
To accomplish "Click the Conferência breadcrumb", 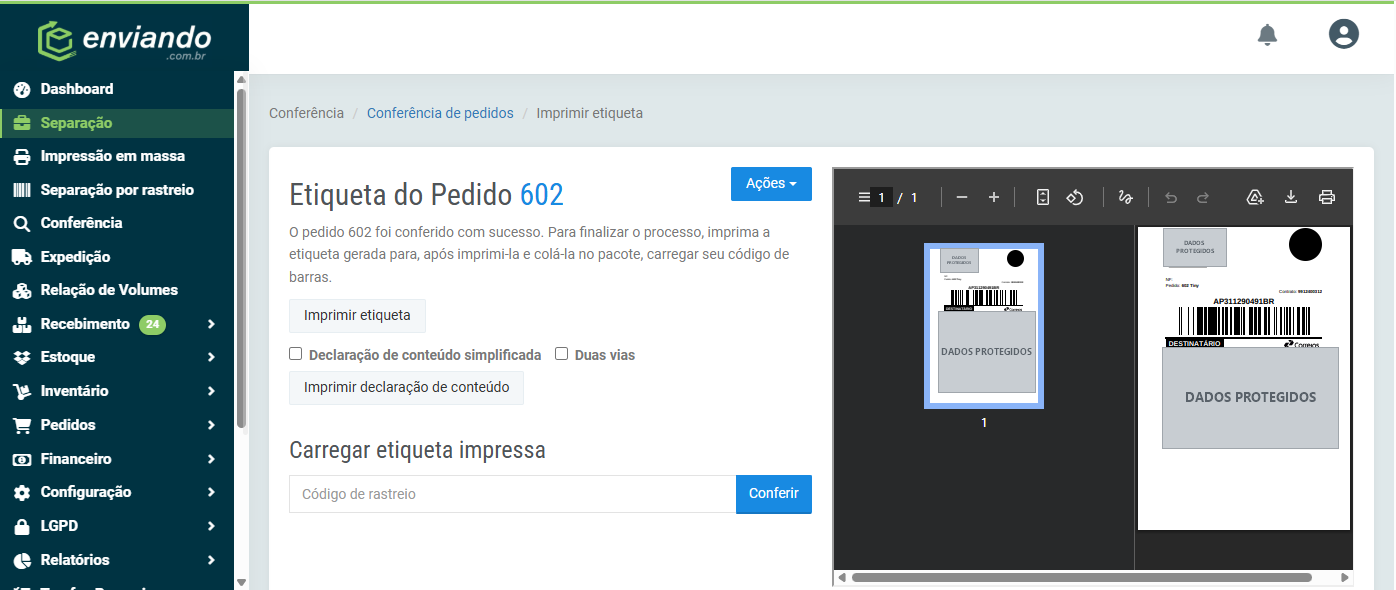I will (306, 113).
